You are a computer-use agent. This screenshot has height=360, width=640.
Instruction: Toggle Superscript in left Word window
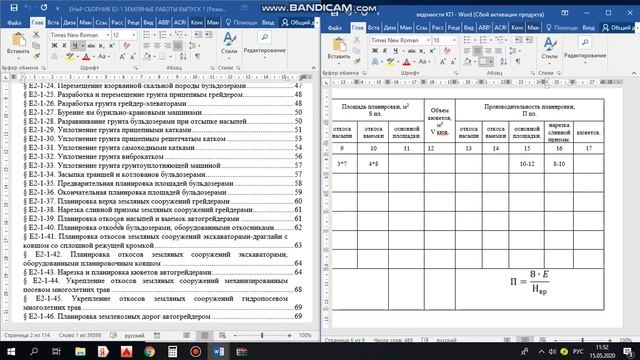(x=111, y=46)
